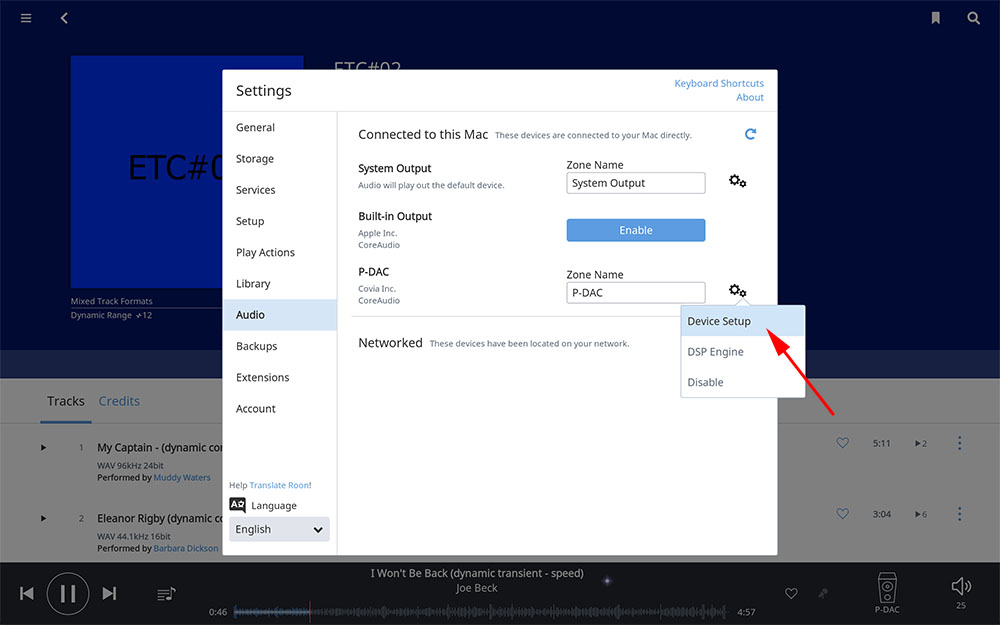The image size is (1000, 625).
Task: Select DSP Engine menu entry
Action: [715, 352]
